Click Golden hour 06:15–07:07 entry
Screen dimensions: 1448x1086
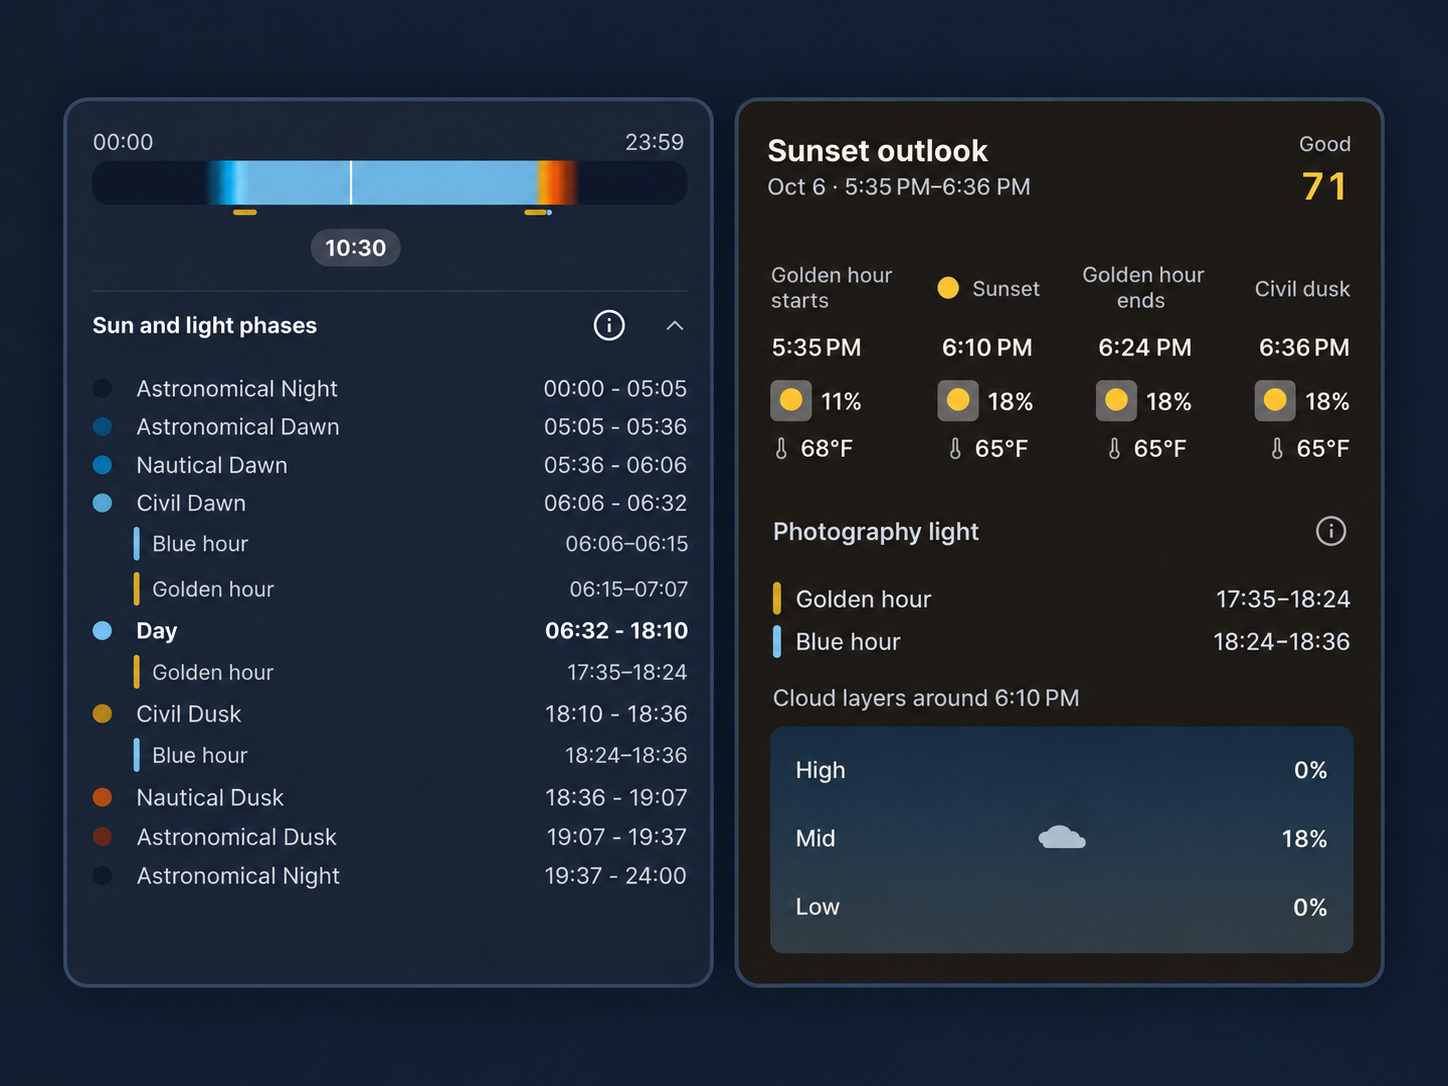[x=411, y=589]
